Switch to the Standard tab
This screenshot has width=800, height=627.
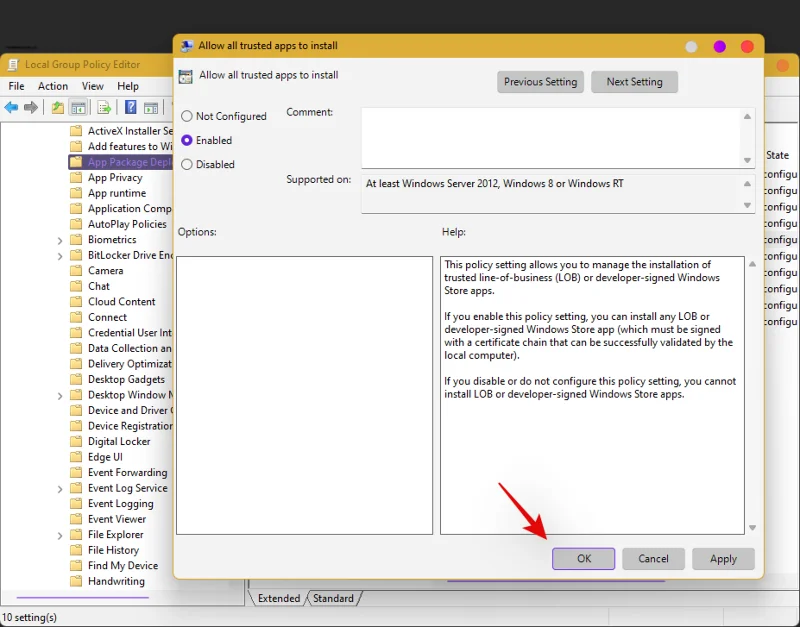click(x=333, y=598)
